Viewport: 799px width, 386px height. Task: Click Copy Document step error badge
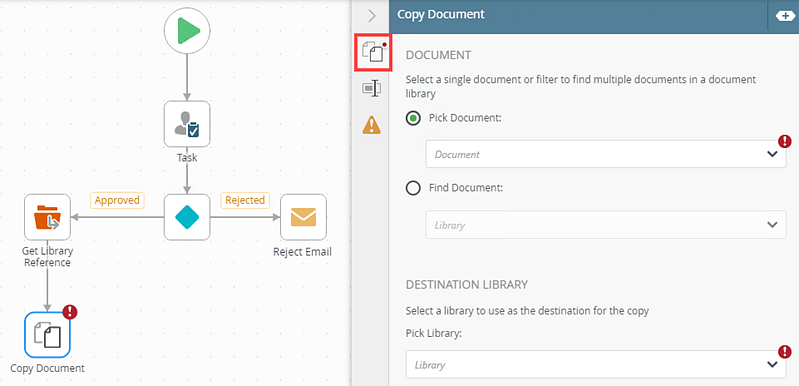(69, 312)
